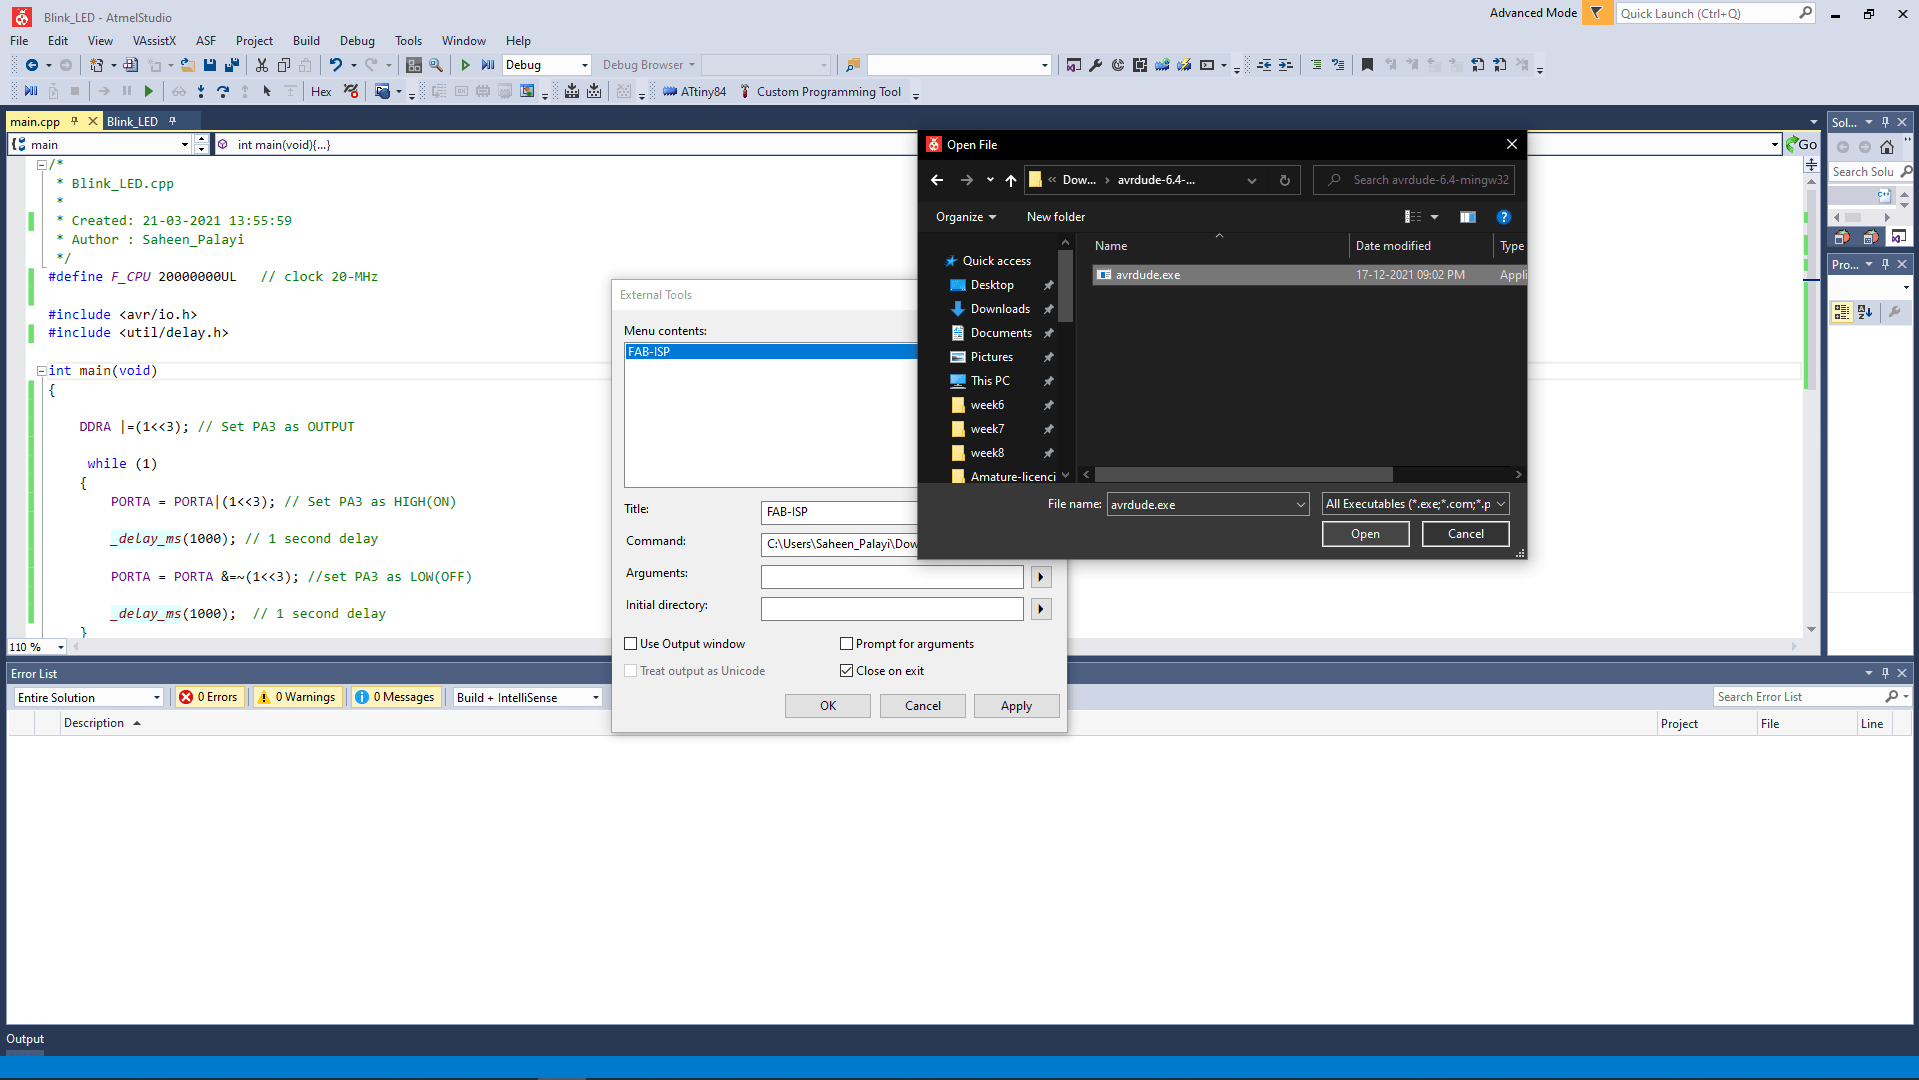Click the Breakpoints window icon
The width and height of the screenshot is (1919, 1080).
[383, 92]
